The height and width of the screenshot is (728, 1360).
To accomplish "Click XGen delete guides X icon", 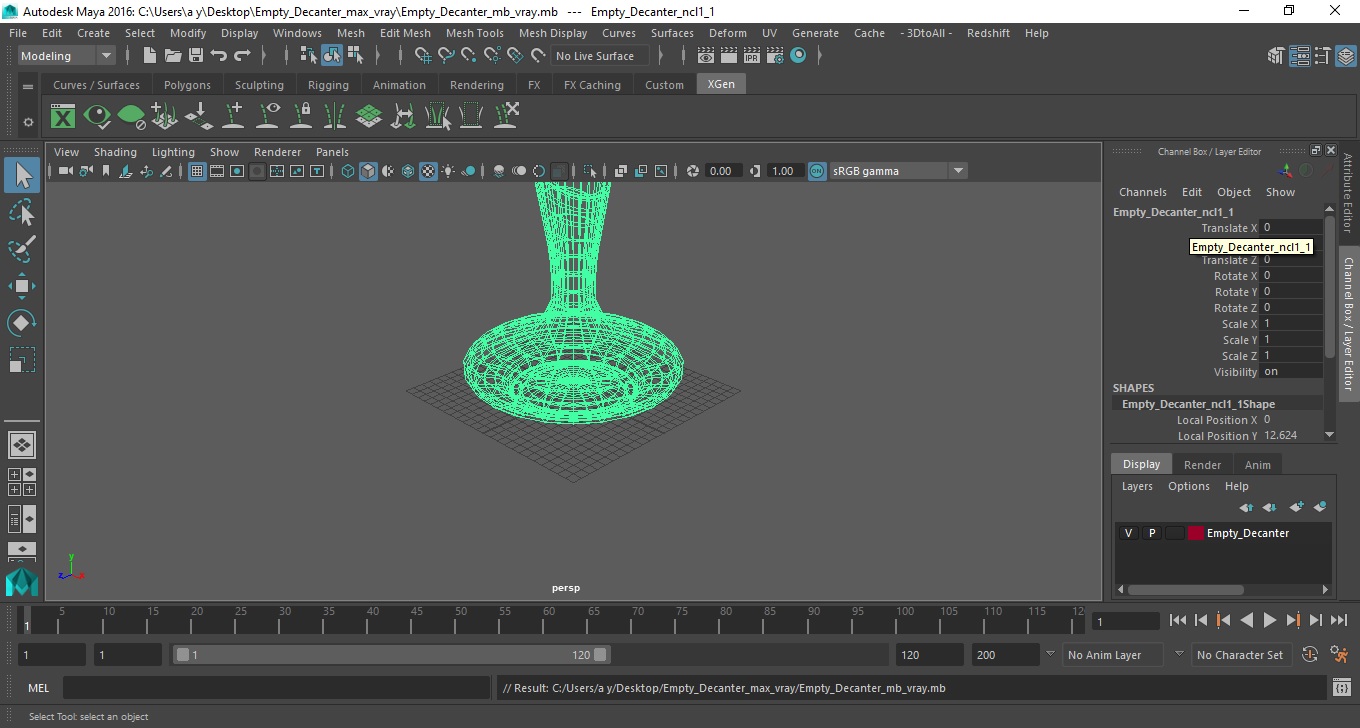I will [x=505, y=116].
